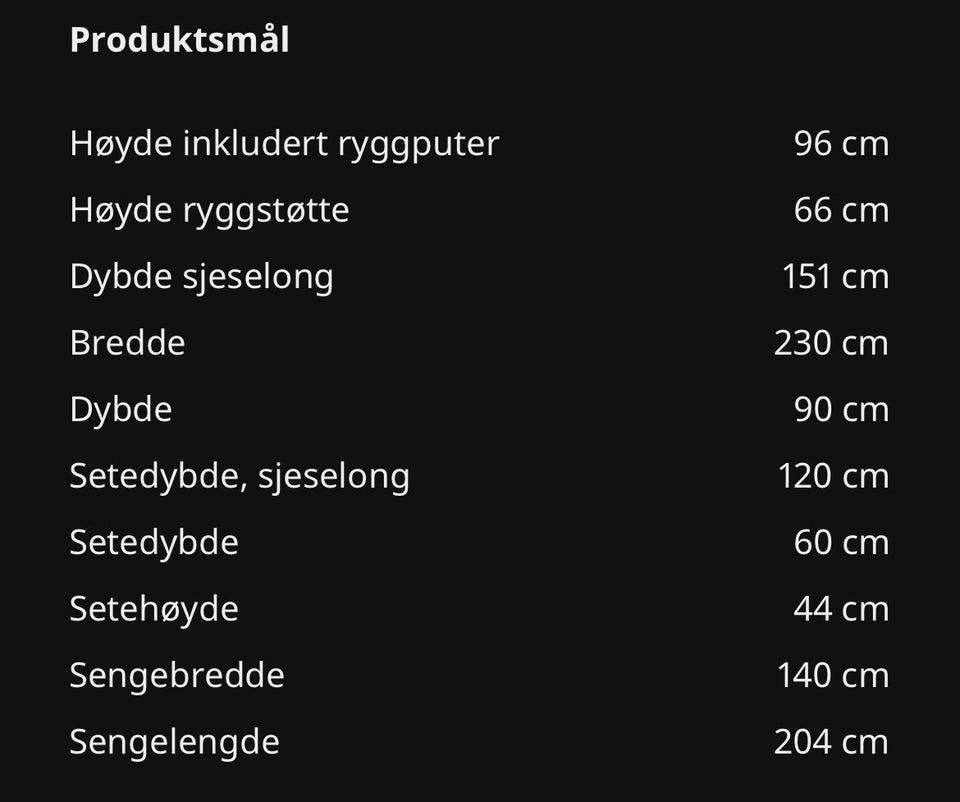Select the standalone 'Dybde' label

click(120, 410)
